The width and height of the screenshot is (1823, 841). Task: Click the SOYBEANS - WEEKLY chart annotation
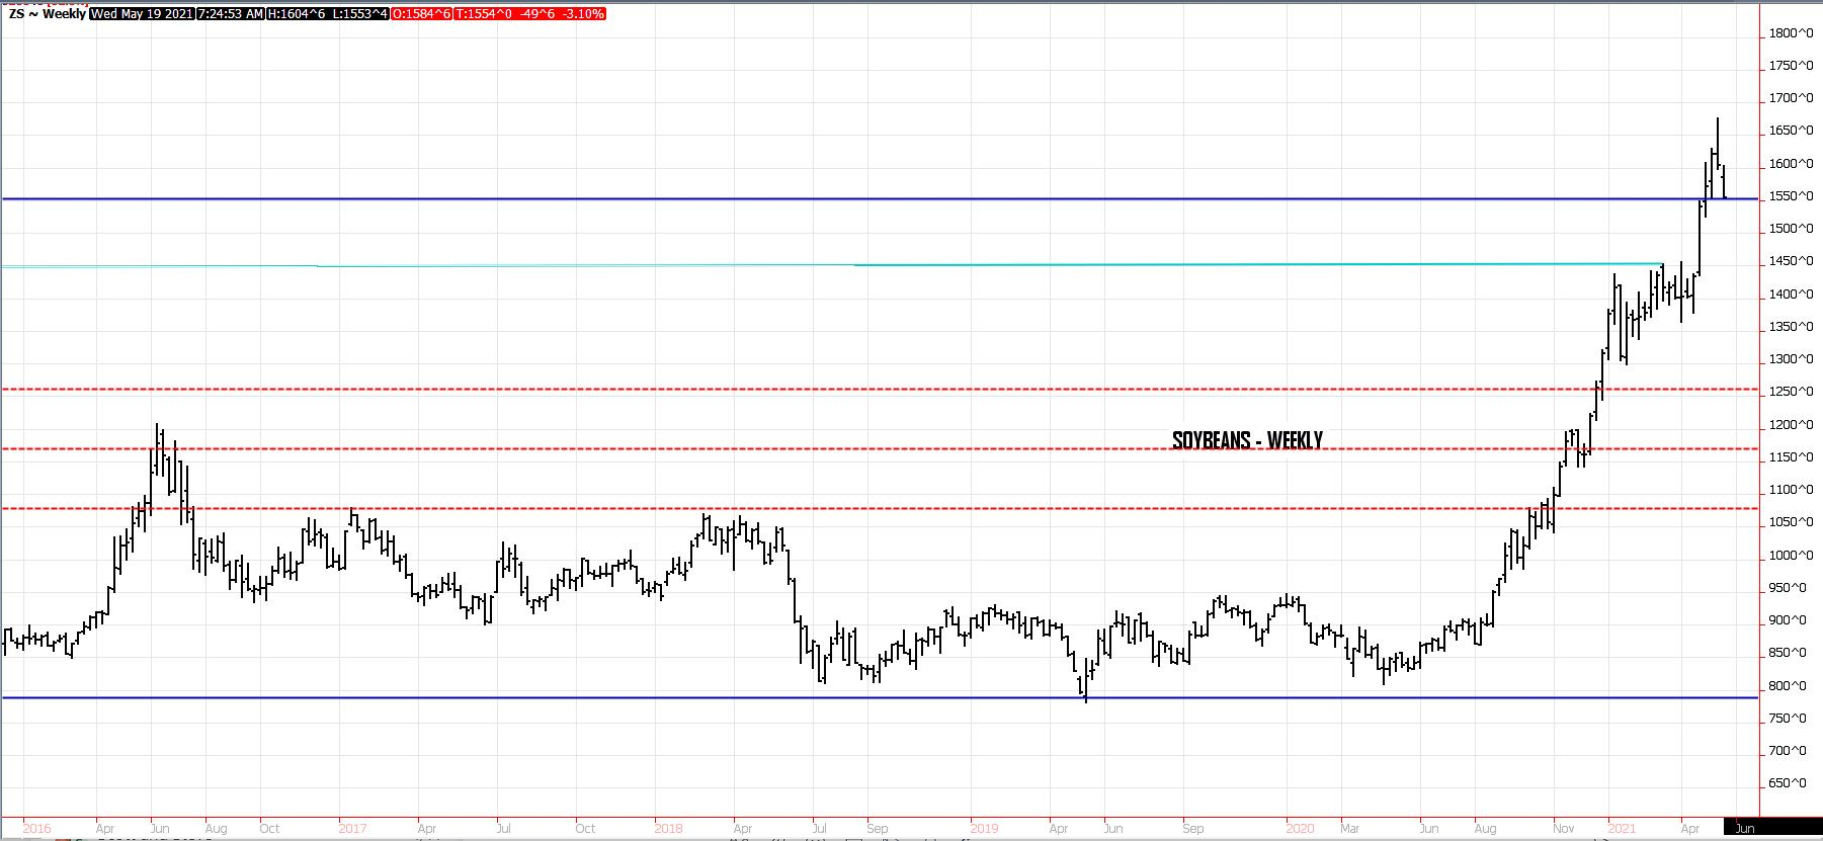point(1247,440)
